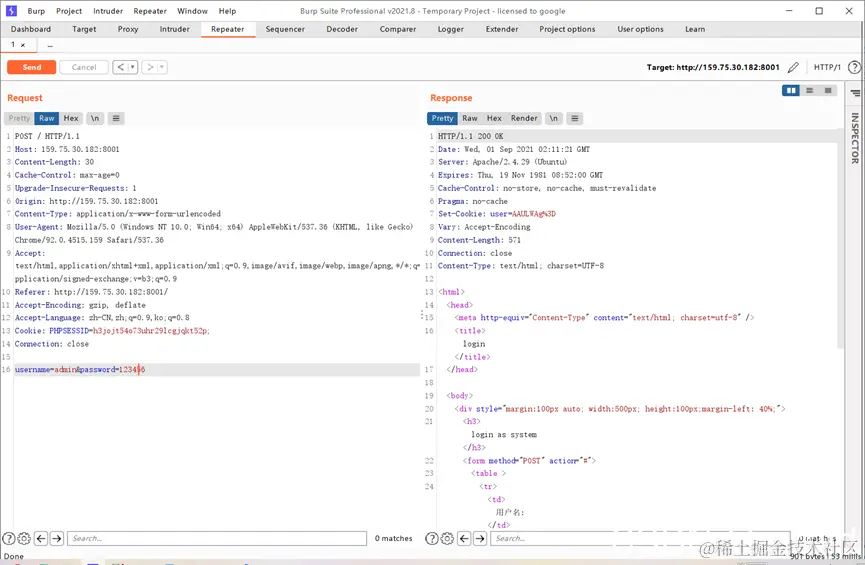This screenshot has width=865, height=565.
Task: Go to previous match in request search
Action: [41, 539]
